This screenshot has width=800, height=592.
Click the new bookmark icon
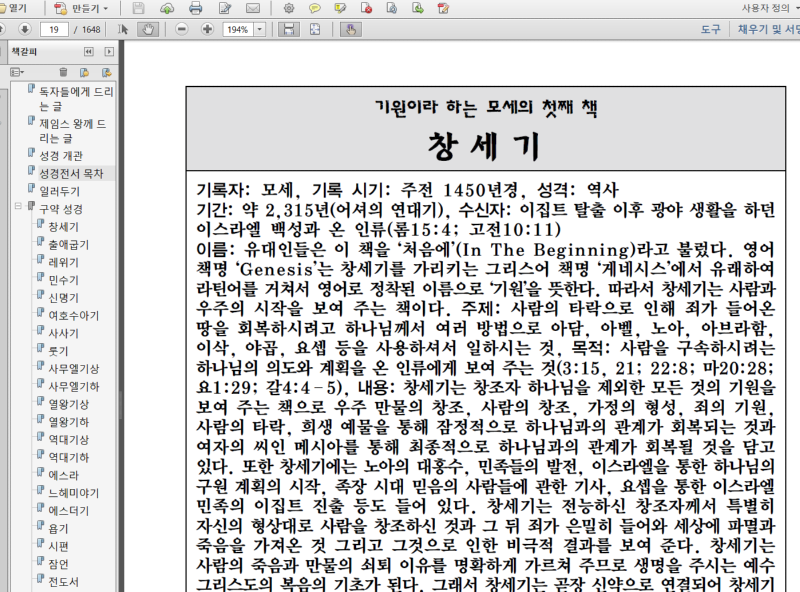coord(84,72)
